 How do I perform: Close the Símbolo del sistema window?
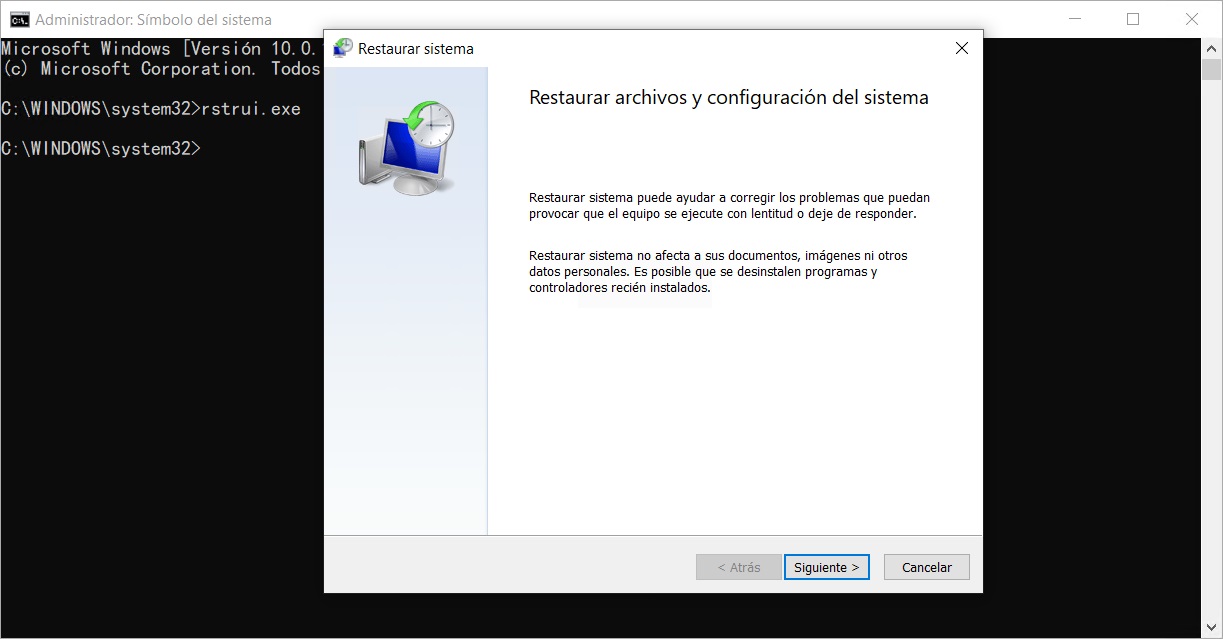click(x=1191, y=19)
